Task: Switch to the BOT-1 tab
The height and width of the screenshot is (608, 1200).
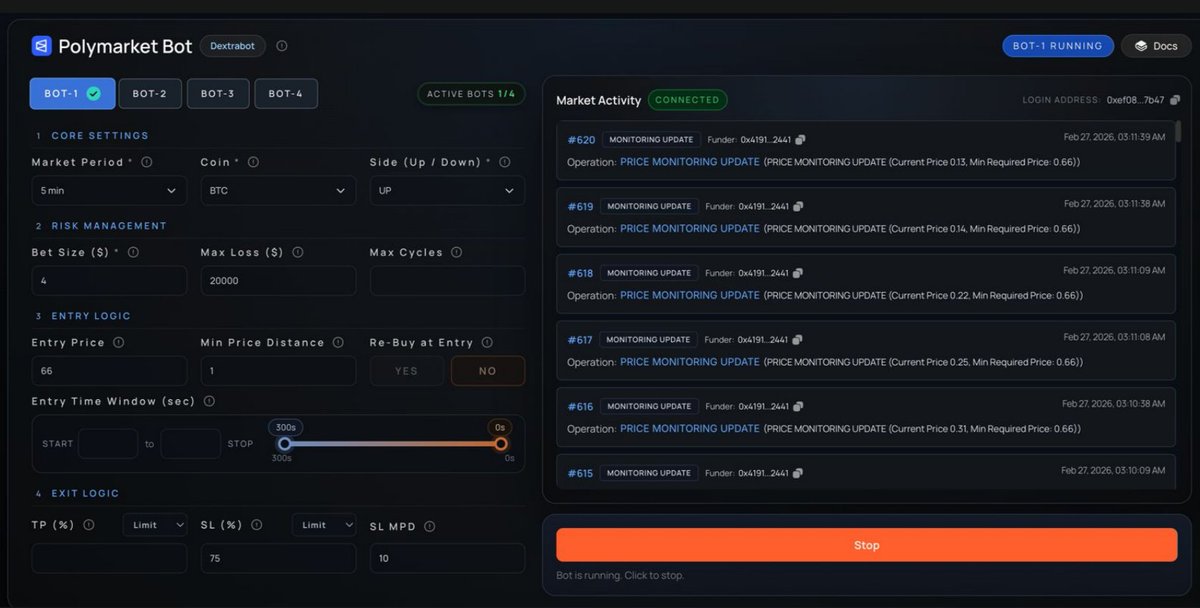Action: tap(72, 93)
